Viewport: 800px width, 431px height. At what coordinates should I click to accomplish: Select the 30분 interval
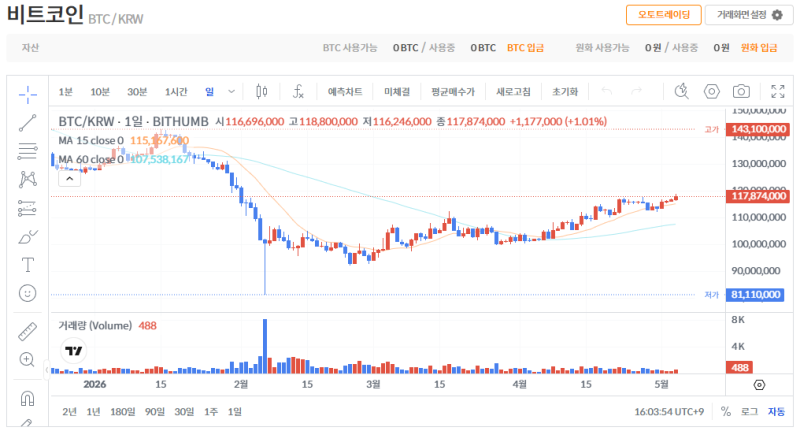(137, 92)
